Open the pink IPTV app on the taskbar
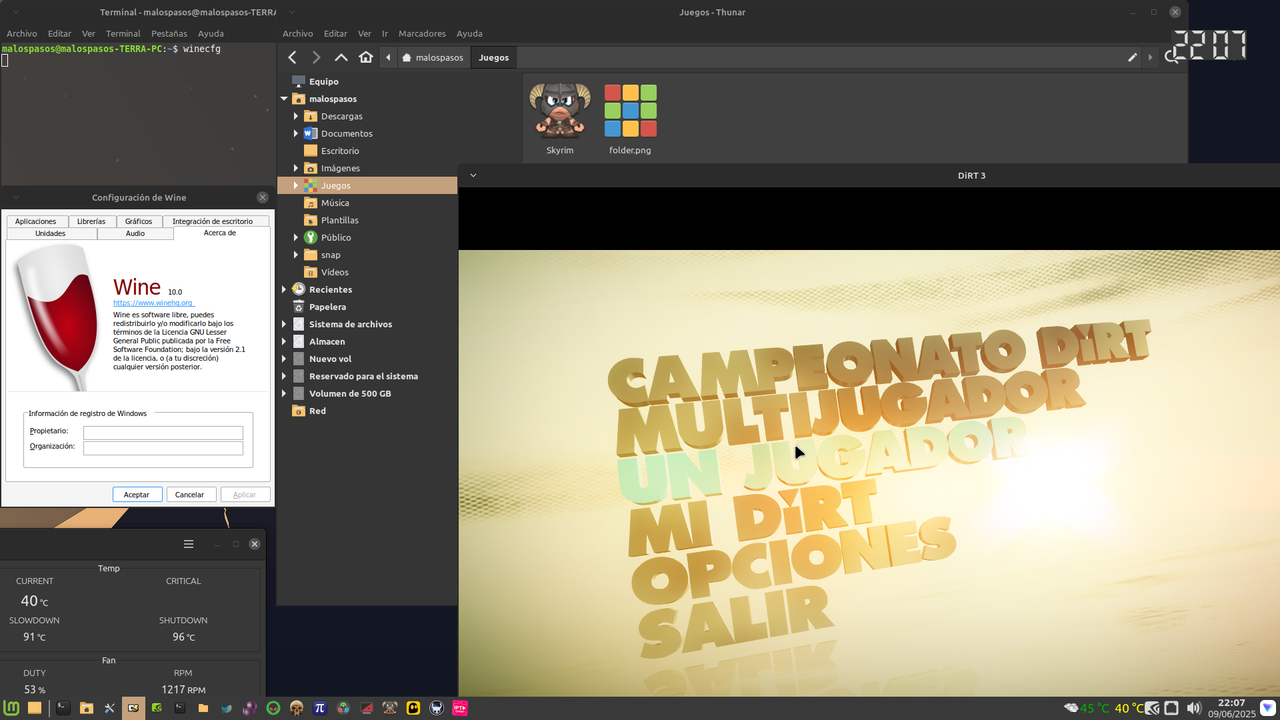1280x720 pixels. 460,708
